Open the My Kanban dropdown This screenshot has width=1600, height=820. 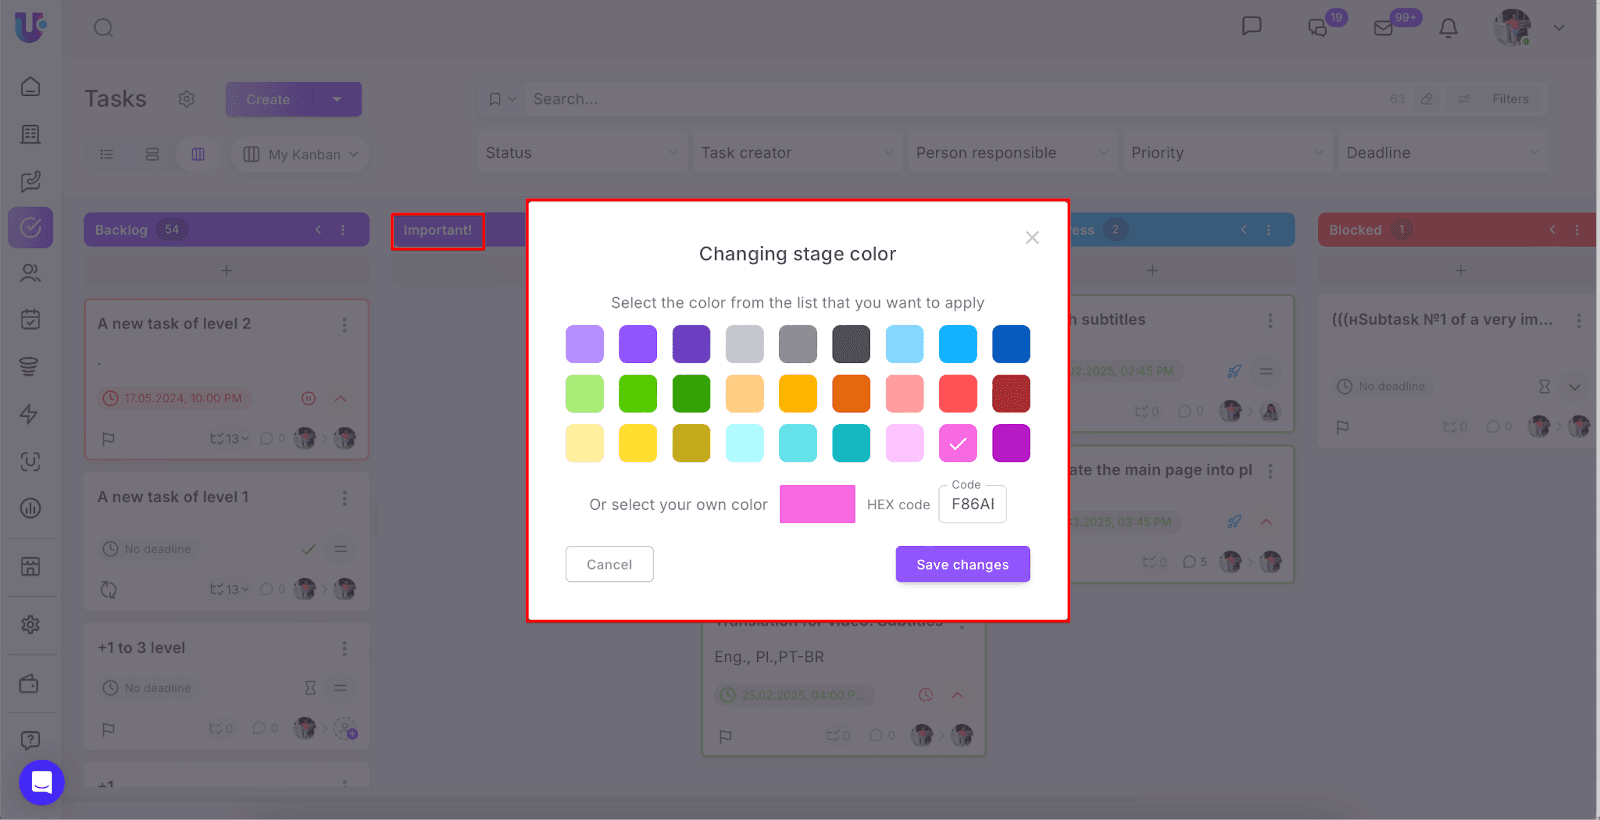[301, 154]
